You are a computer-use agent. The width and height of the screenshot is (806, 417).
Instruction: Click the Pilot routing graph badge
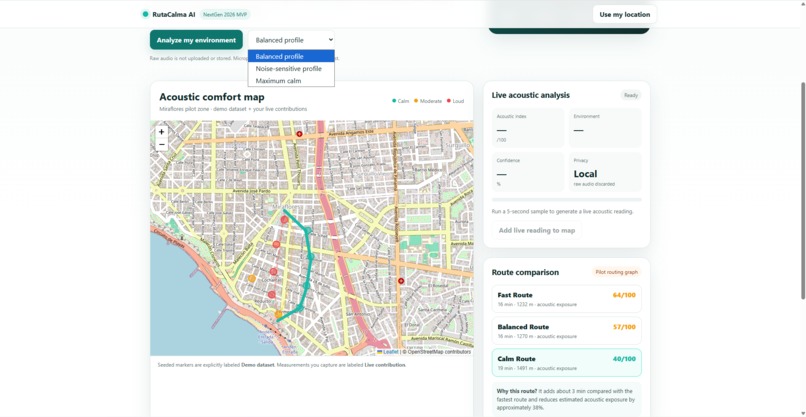point(616,272)
